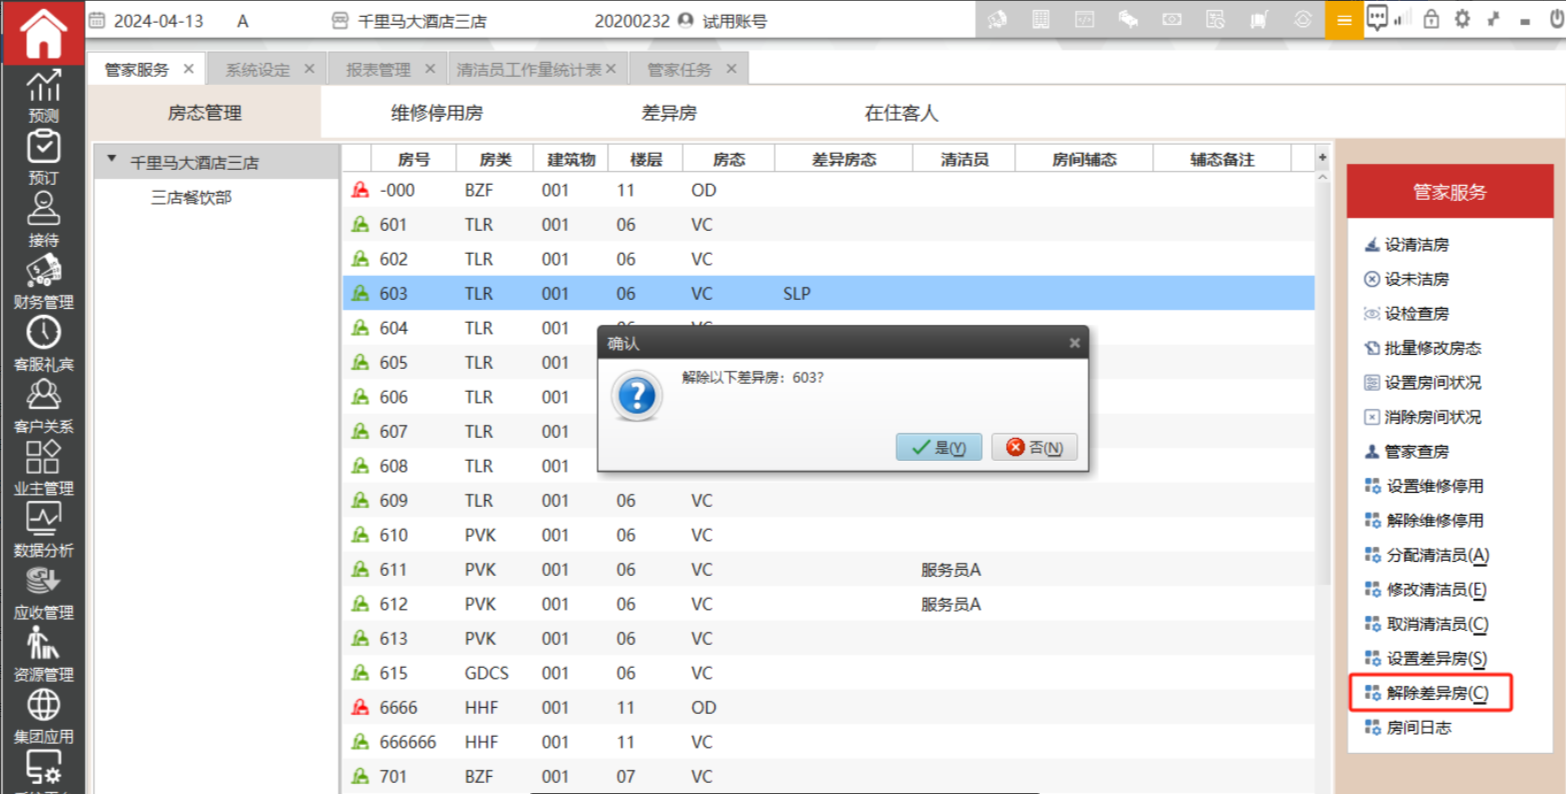Image resolution: width=1566 pixels, height=794 pixels.
Task: Click the bed icon in top toolbar
Action: [x=1128, y=20]
